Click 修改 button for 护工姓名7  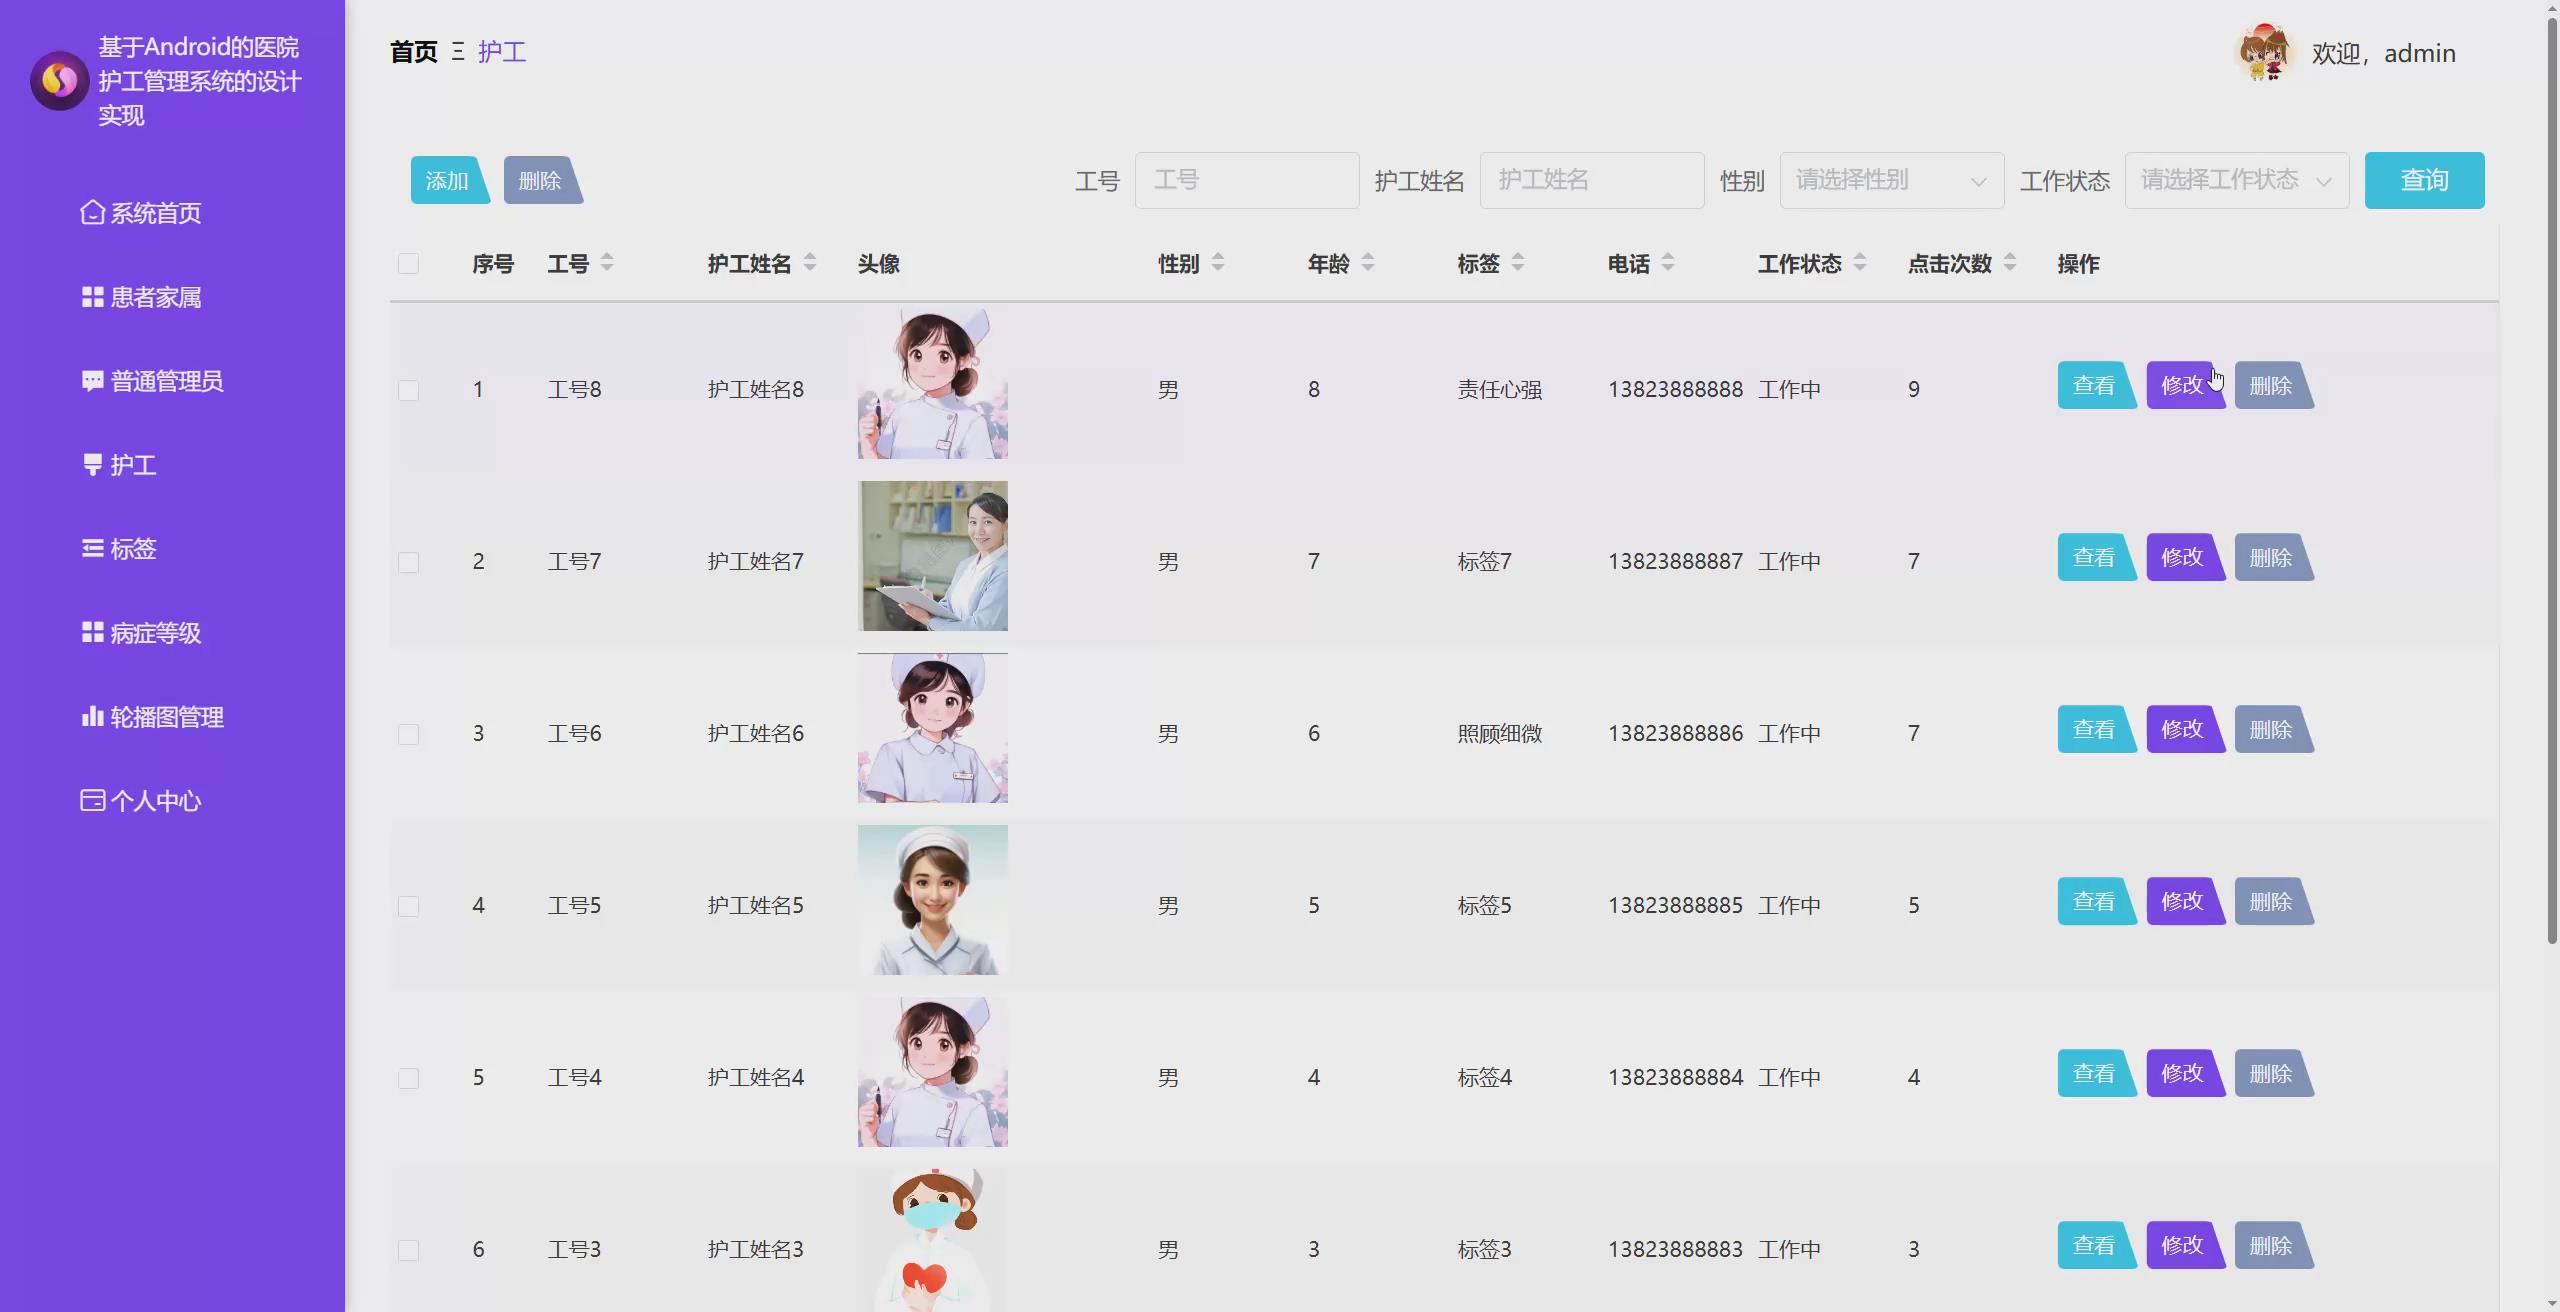pyautogui.click(x=2183, y=557)
